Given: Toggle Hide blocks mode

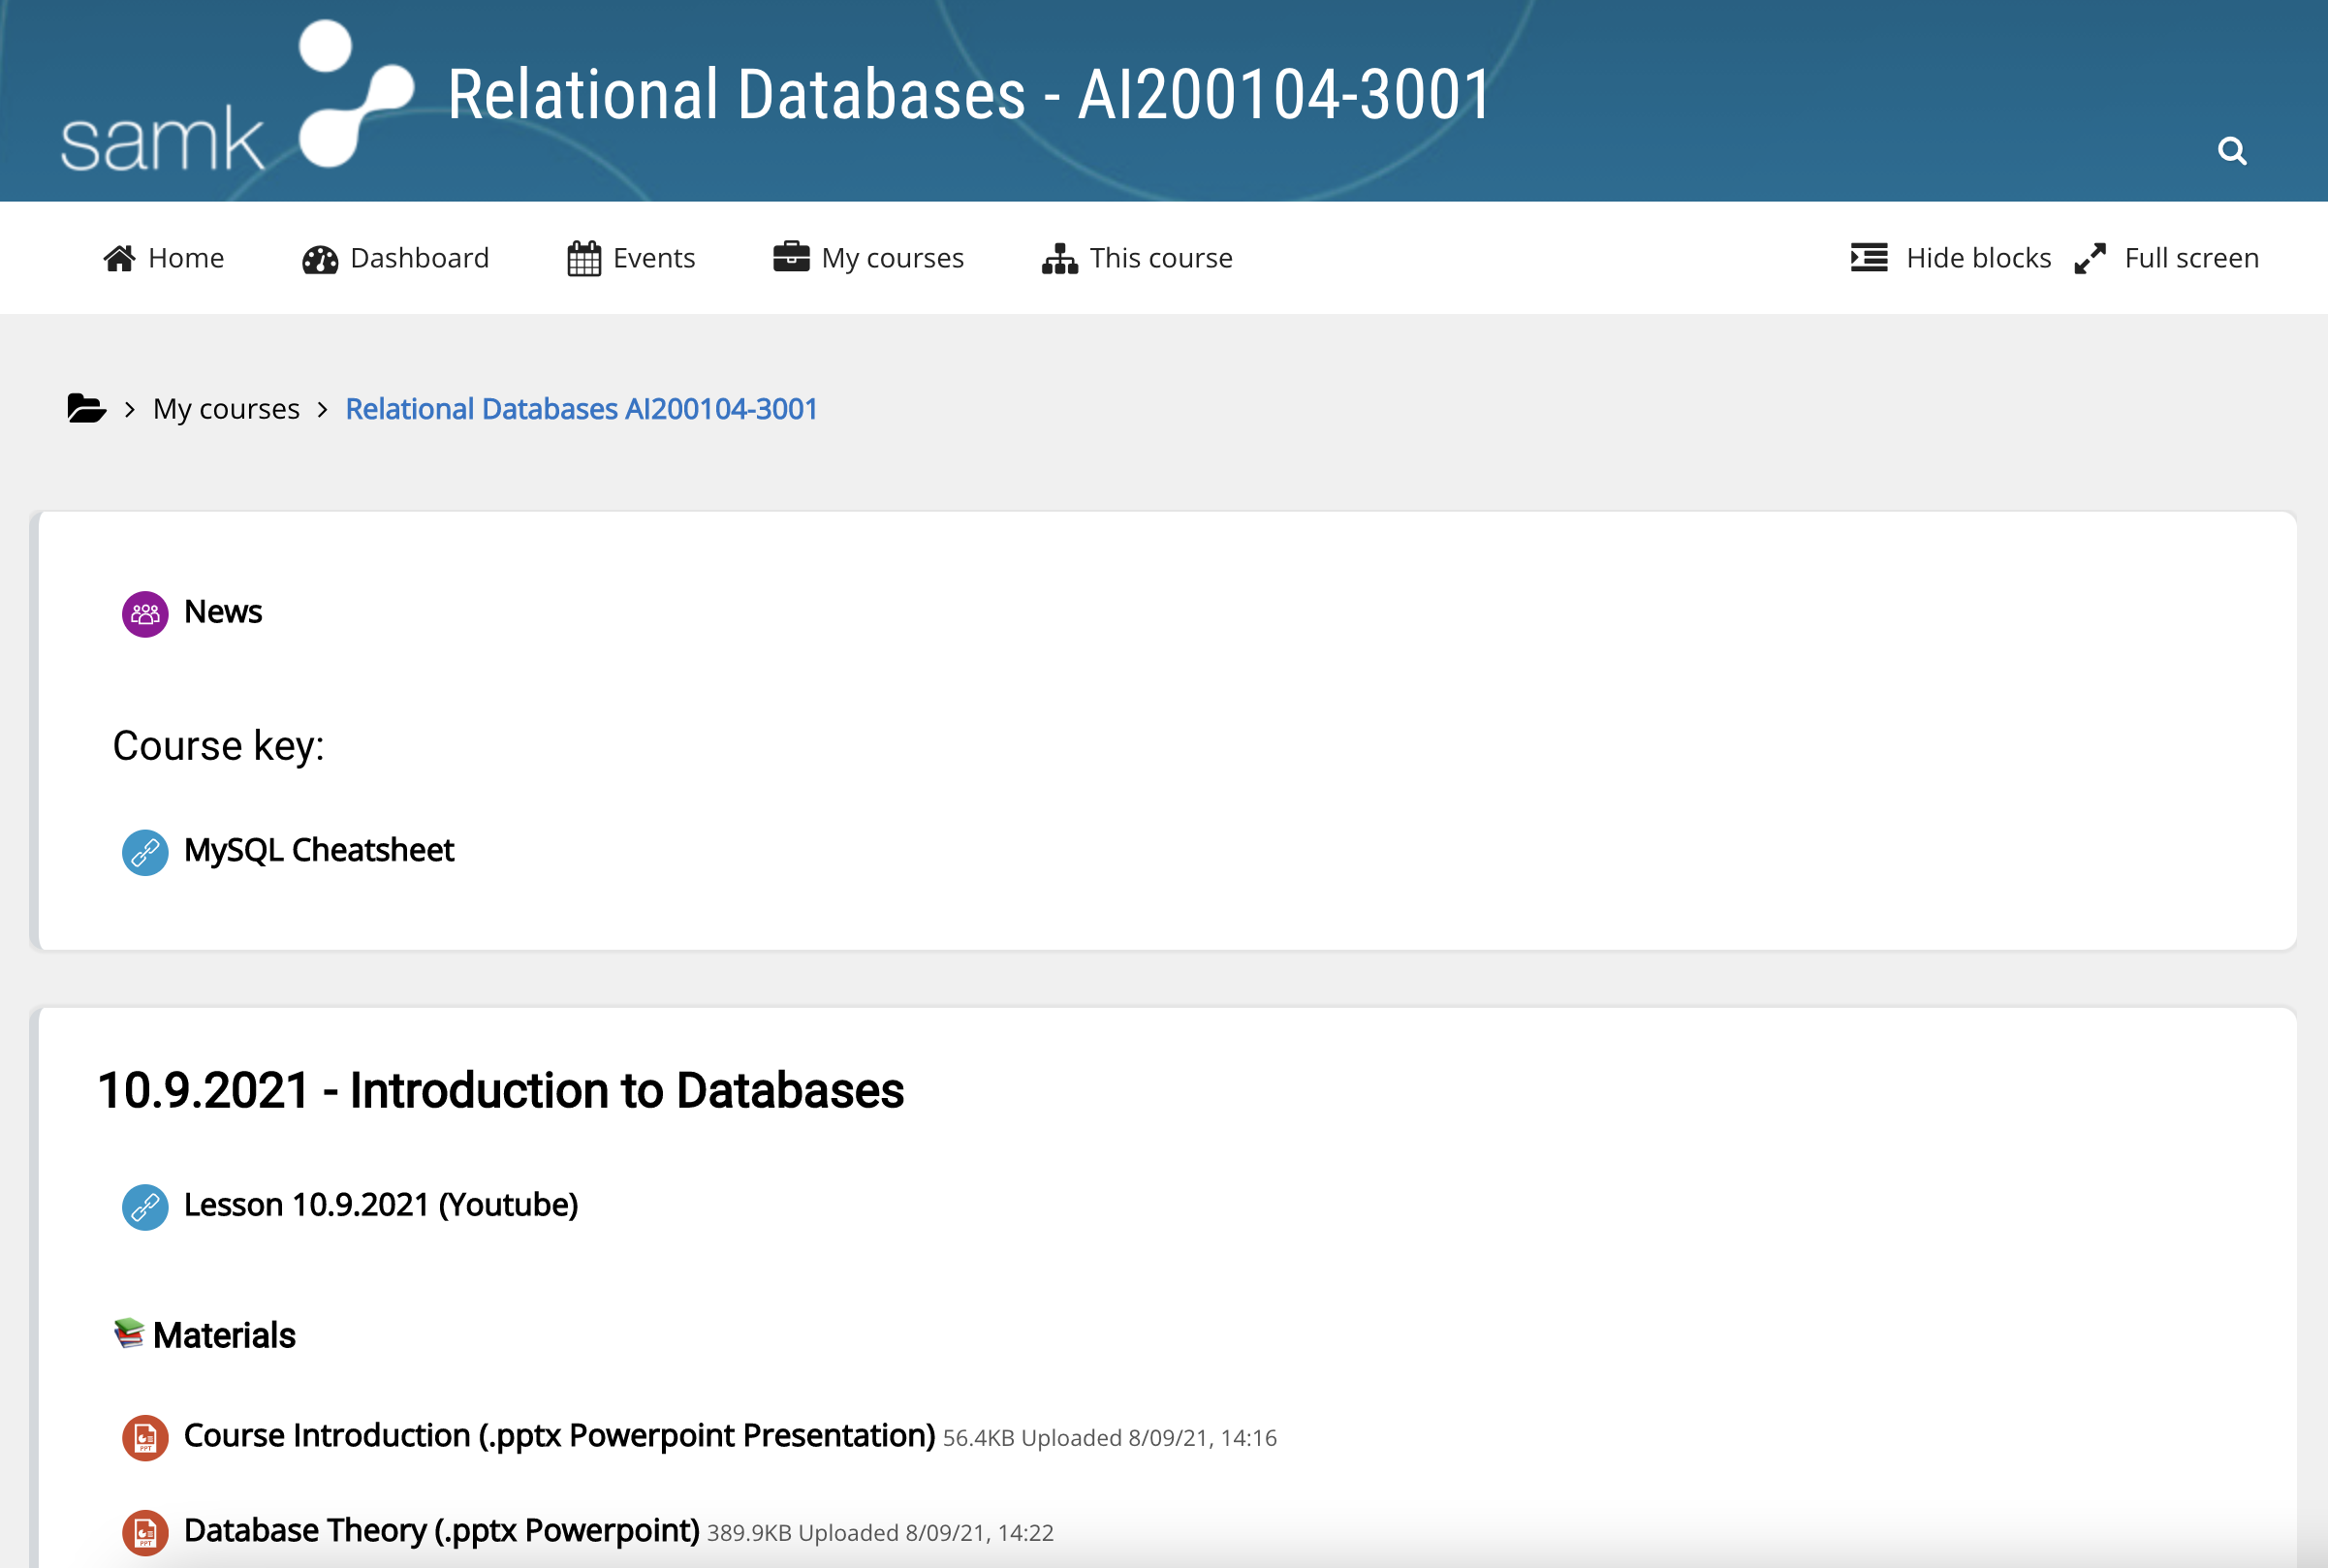Looking at the screenshot, I should point(1950,257).
